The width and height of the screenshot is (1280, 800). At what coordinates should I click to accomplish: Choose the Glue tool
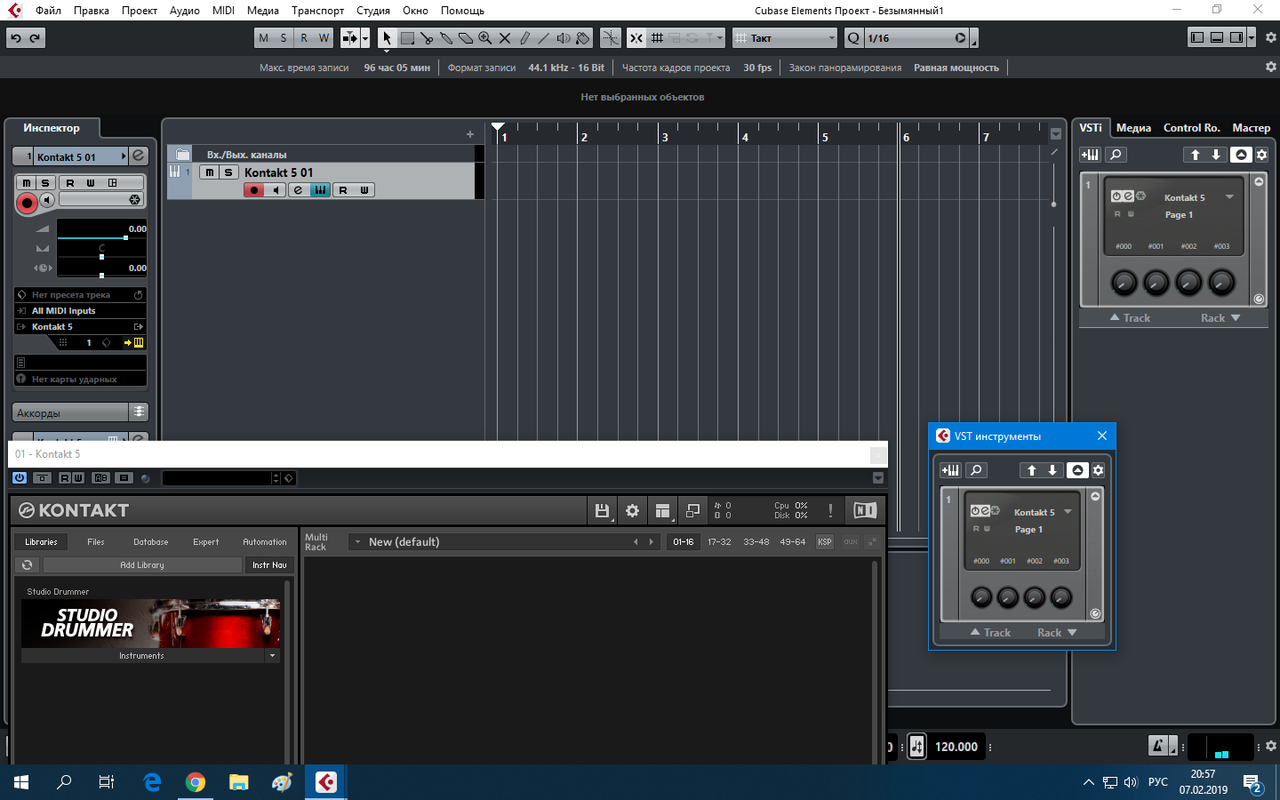(x=446, y=38)
